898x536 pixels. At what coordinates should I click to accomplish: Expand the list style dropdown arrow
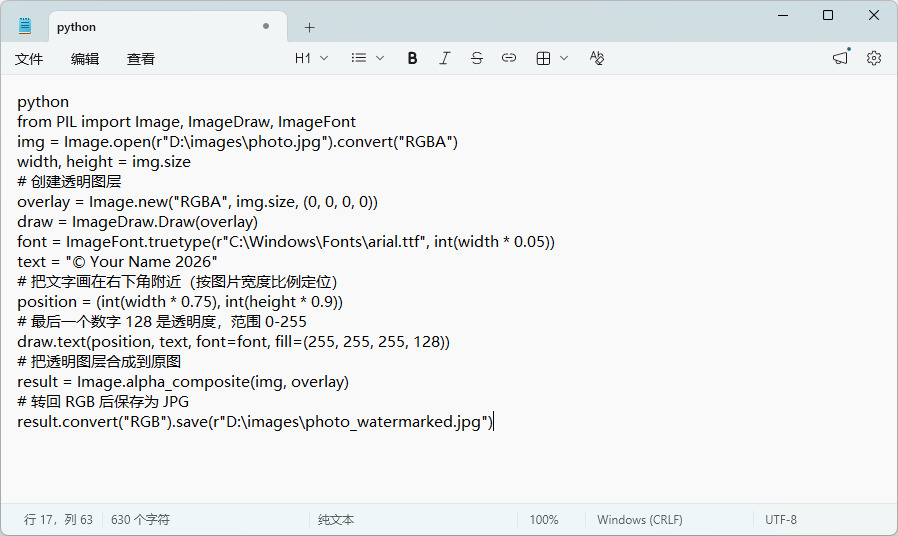click(x=380, y=58)
